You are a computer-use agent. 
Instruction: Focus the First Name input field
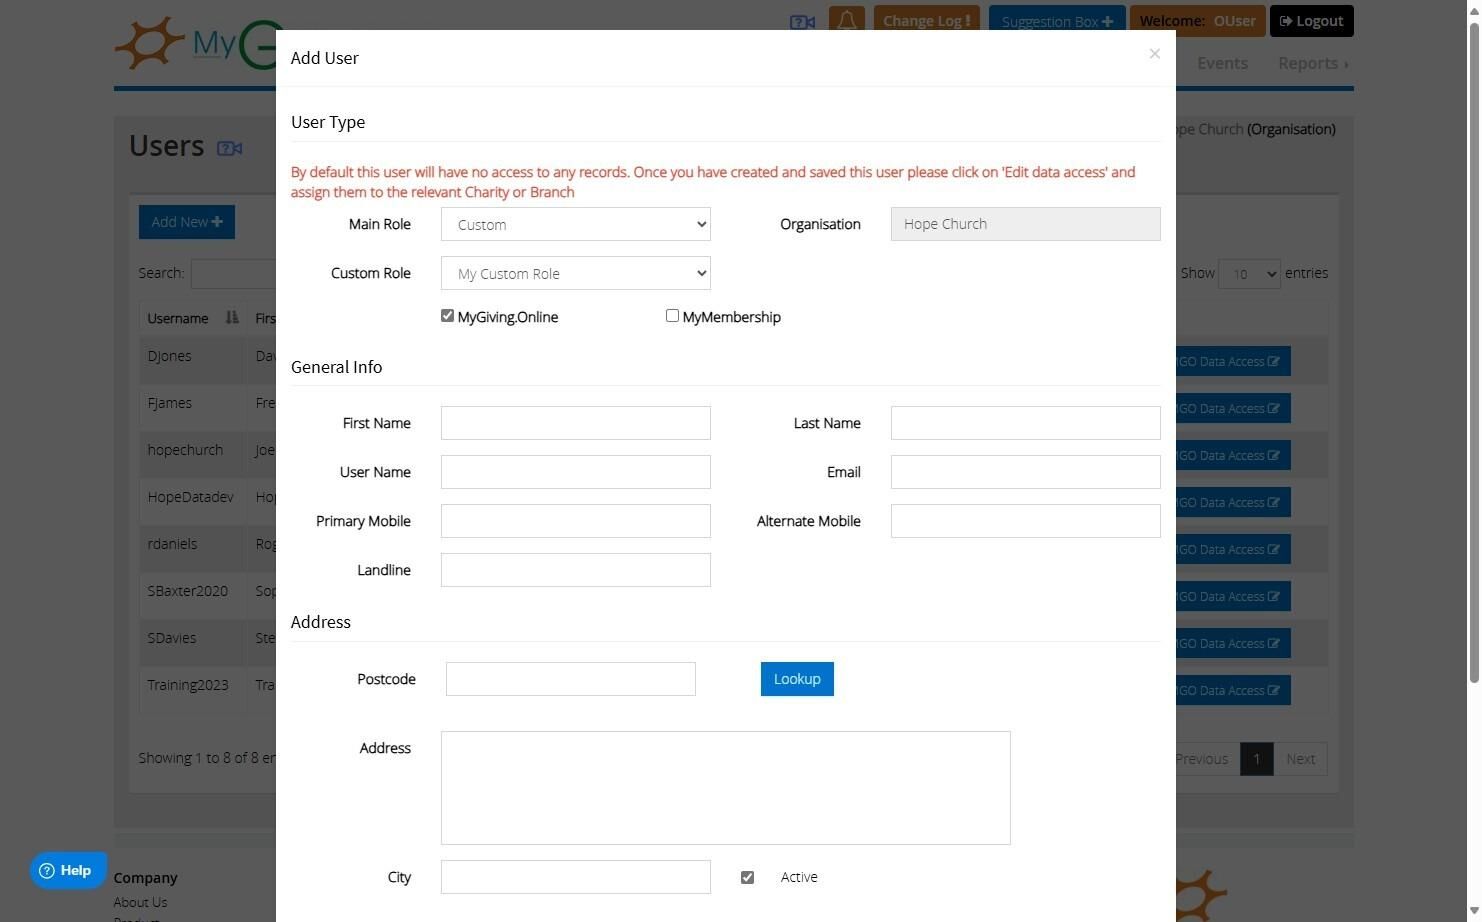(x=576, y=423)
